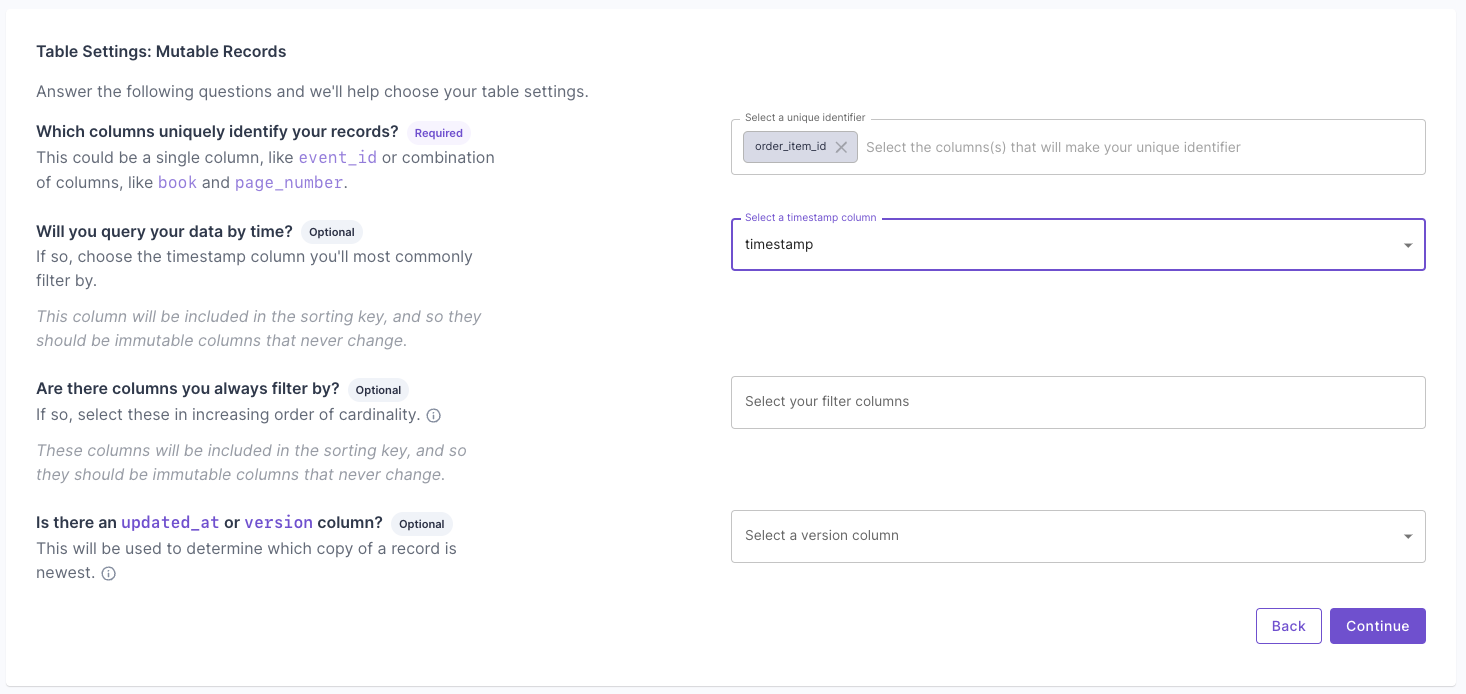This screenshot has height=694, width=1466.
Task: Click the page_number code snippet
Action: click(289, 182)
